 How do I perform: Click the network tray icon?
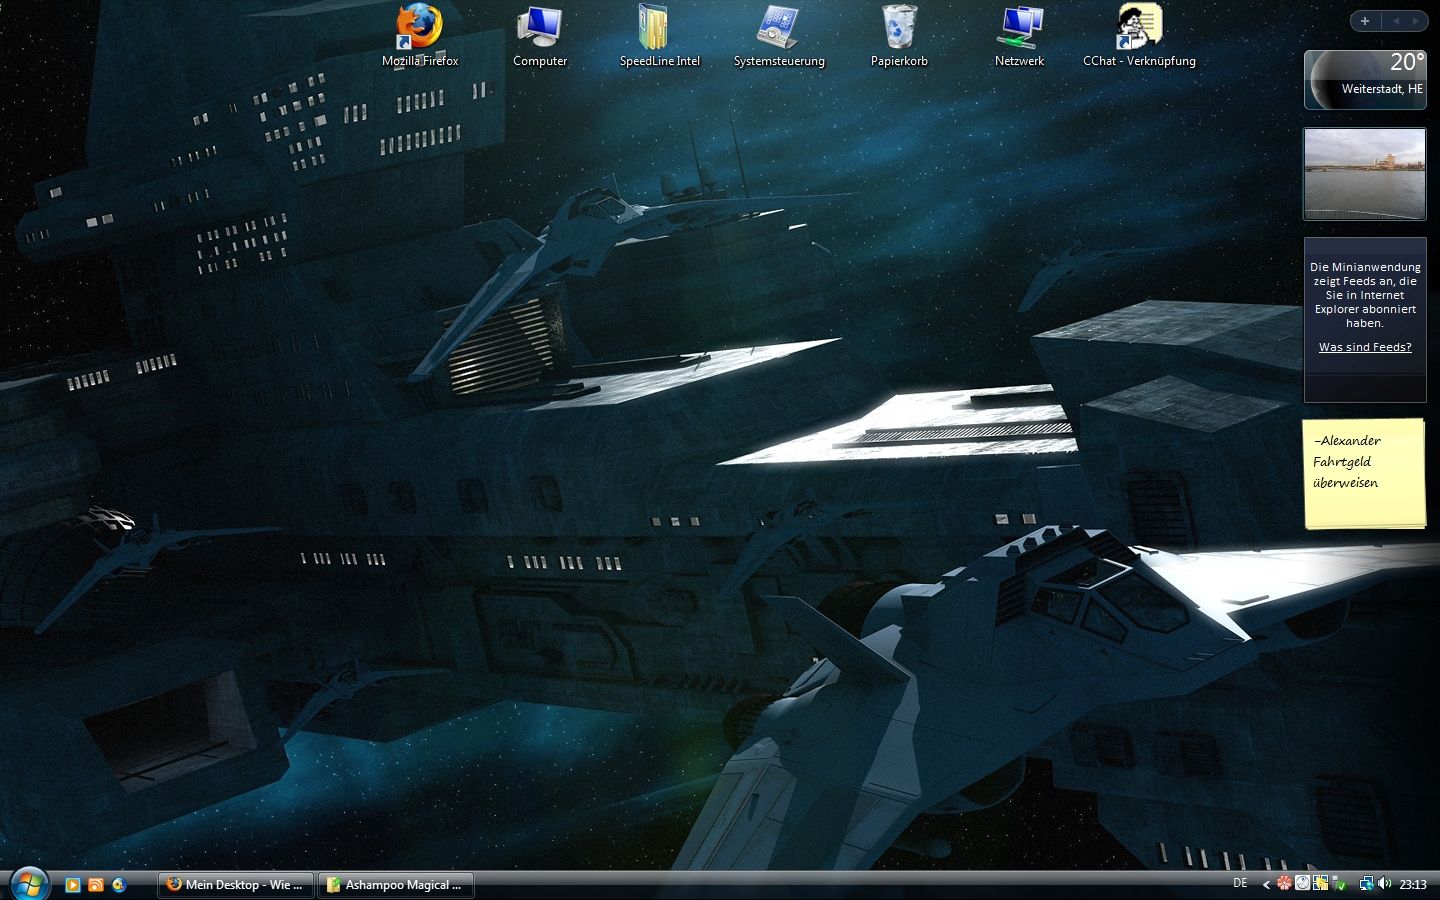click(1366, 884)
